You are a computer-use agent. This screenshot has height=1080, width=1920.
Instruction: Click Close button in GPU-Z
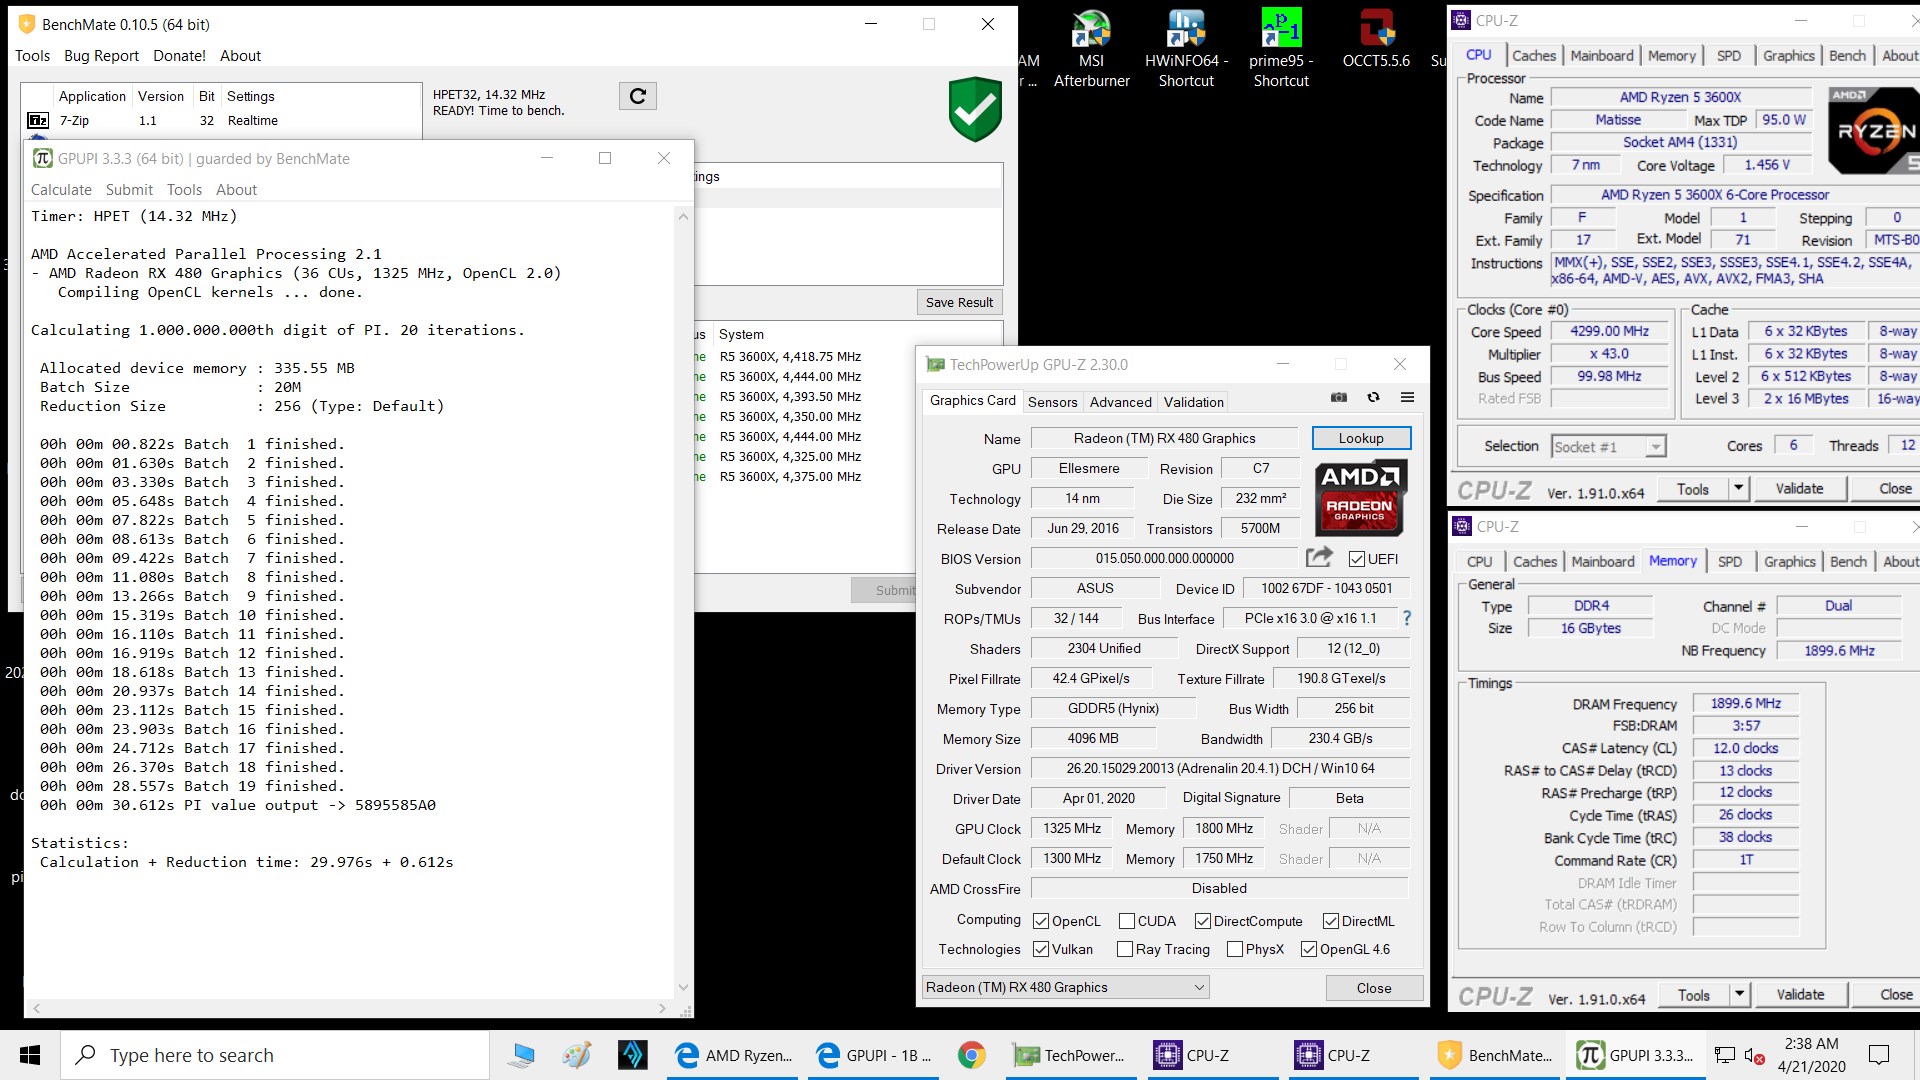pos(1374,988)
